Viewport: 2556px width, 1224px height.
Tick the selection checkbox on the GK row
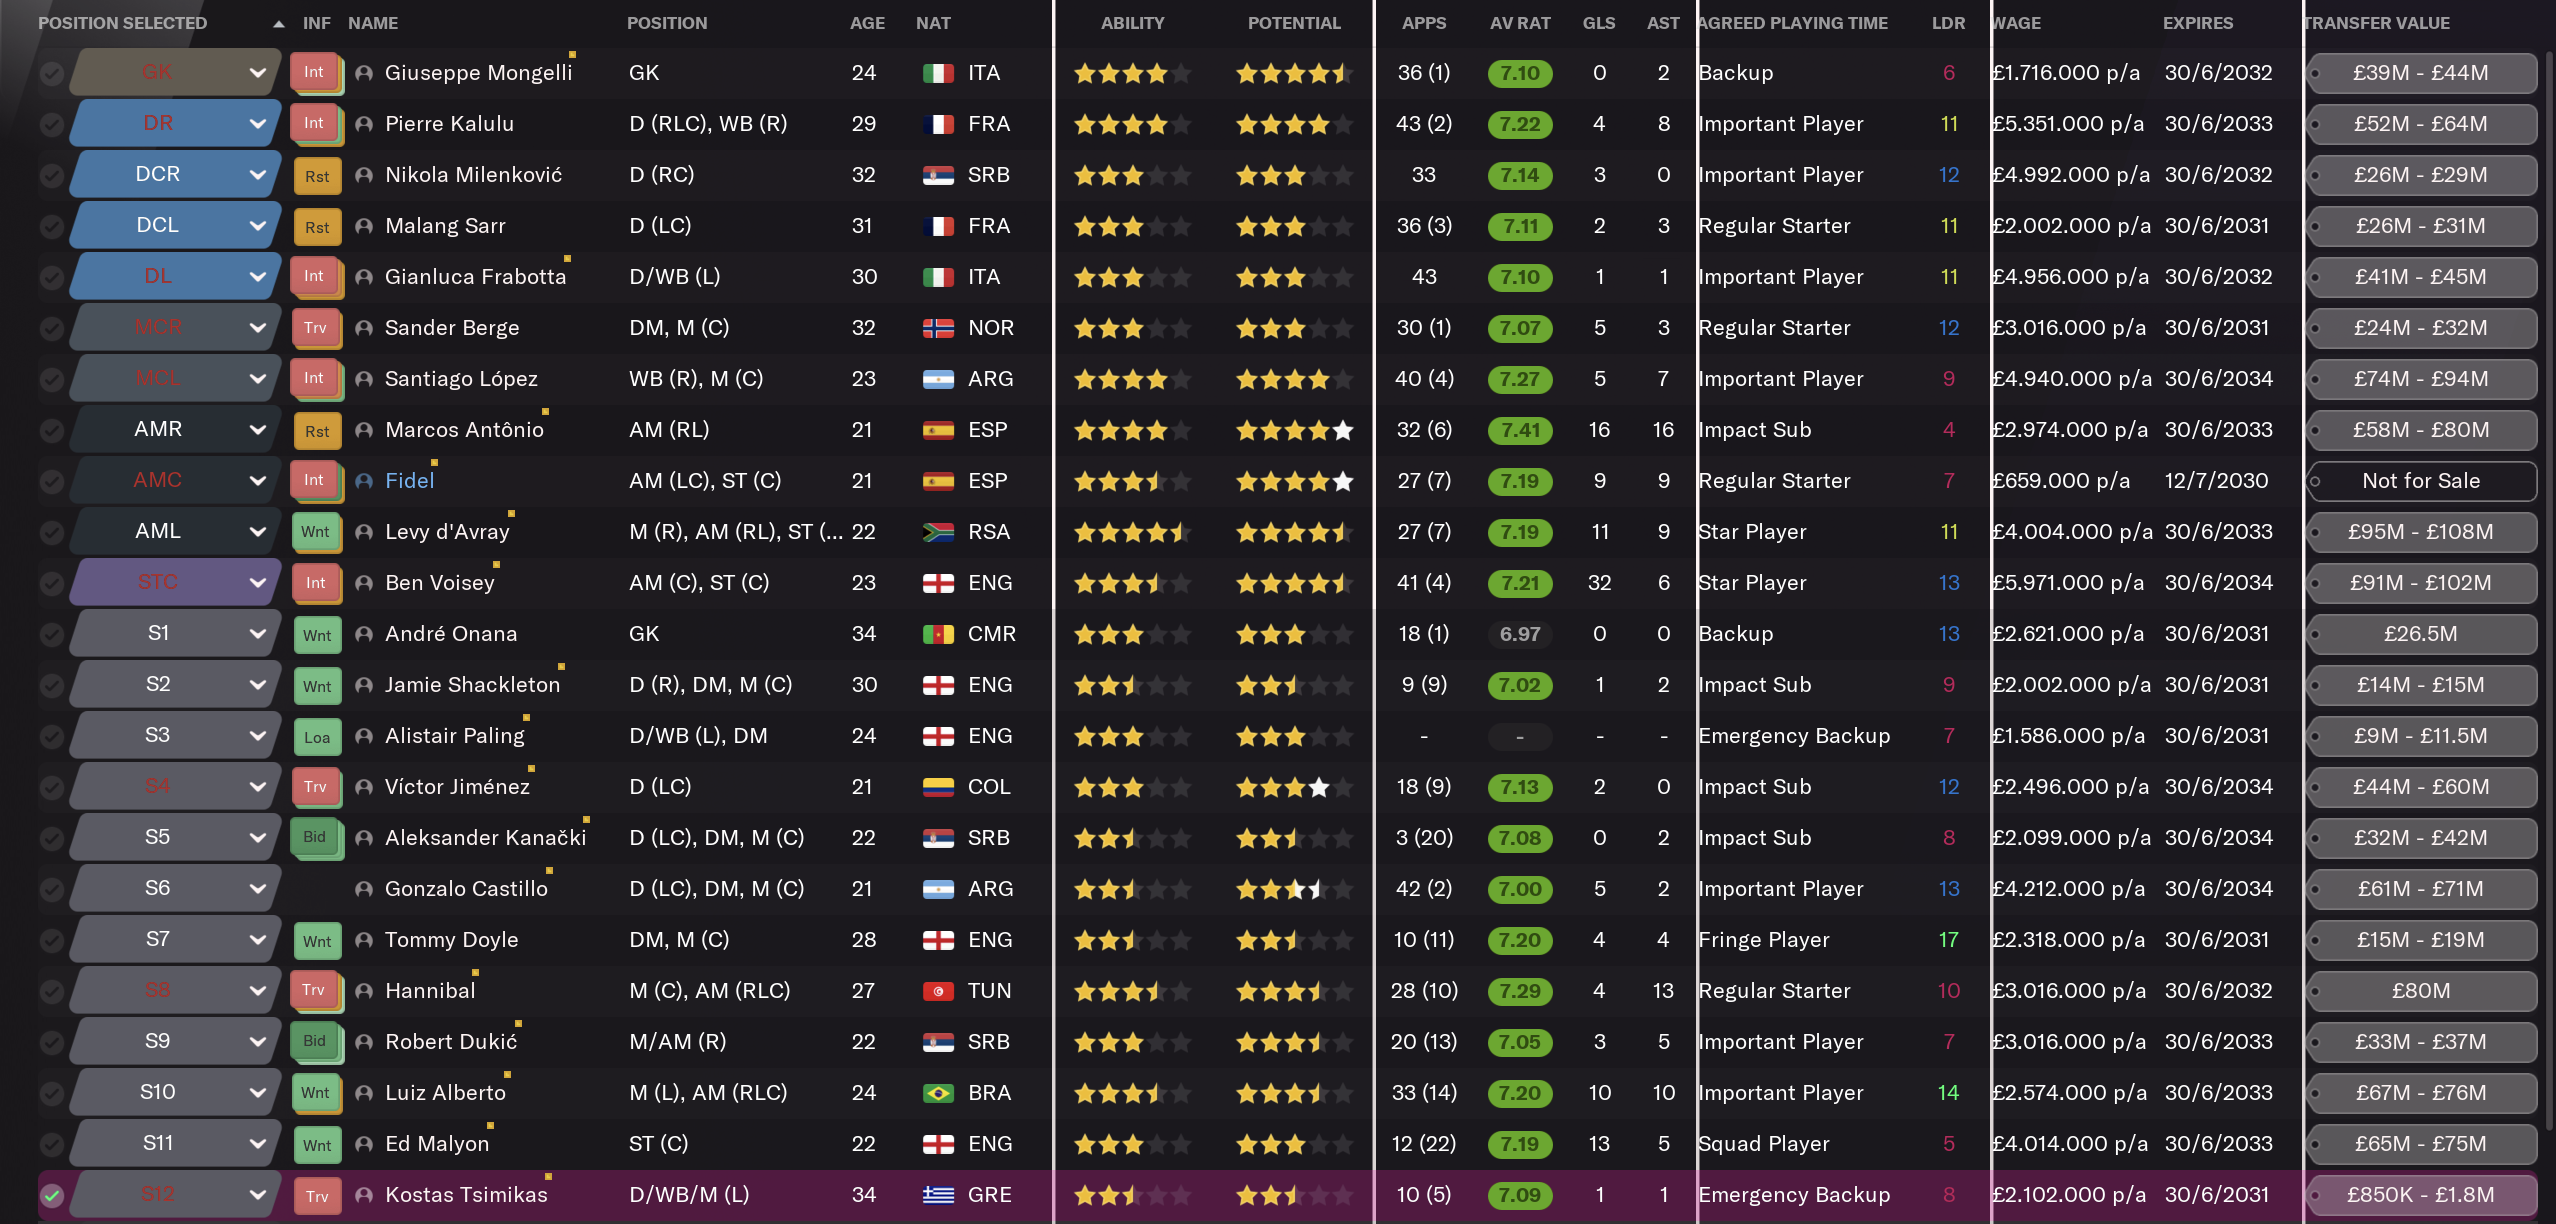click(52, 73)
